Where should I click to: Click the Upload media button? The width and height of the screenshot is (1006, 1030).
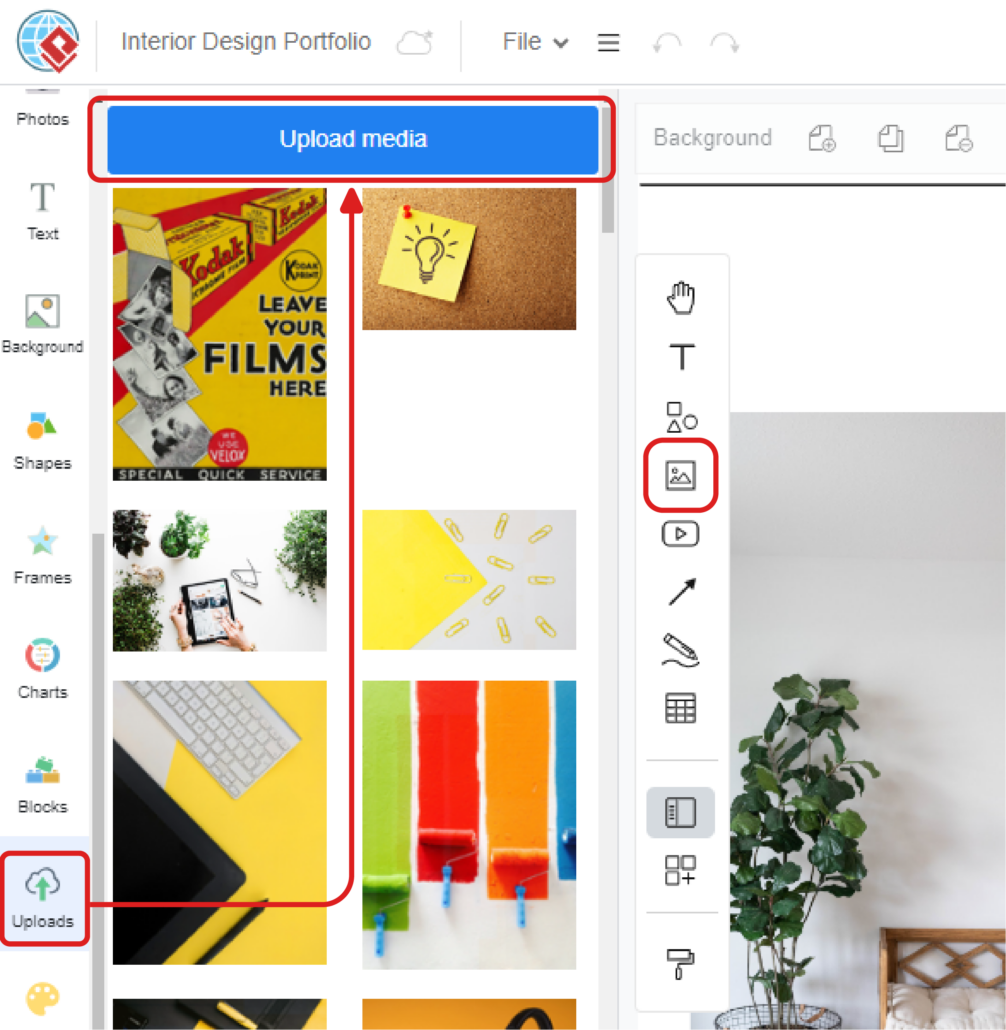click(352, 139)
